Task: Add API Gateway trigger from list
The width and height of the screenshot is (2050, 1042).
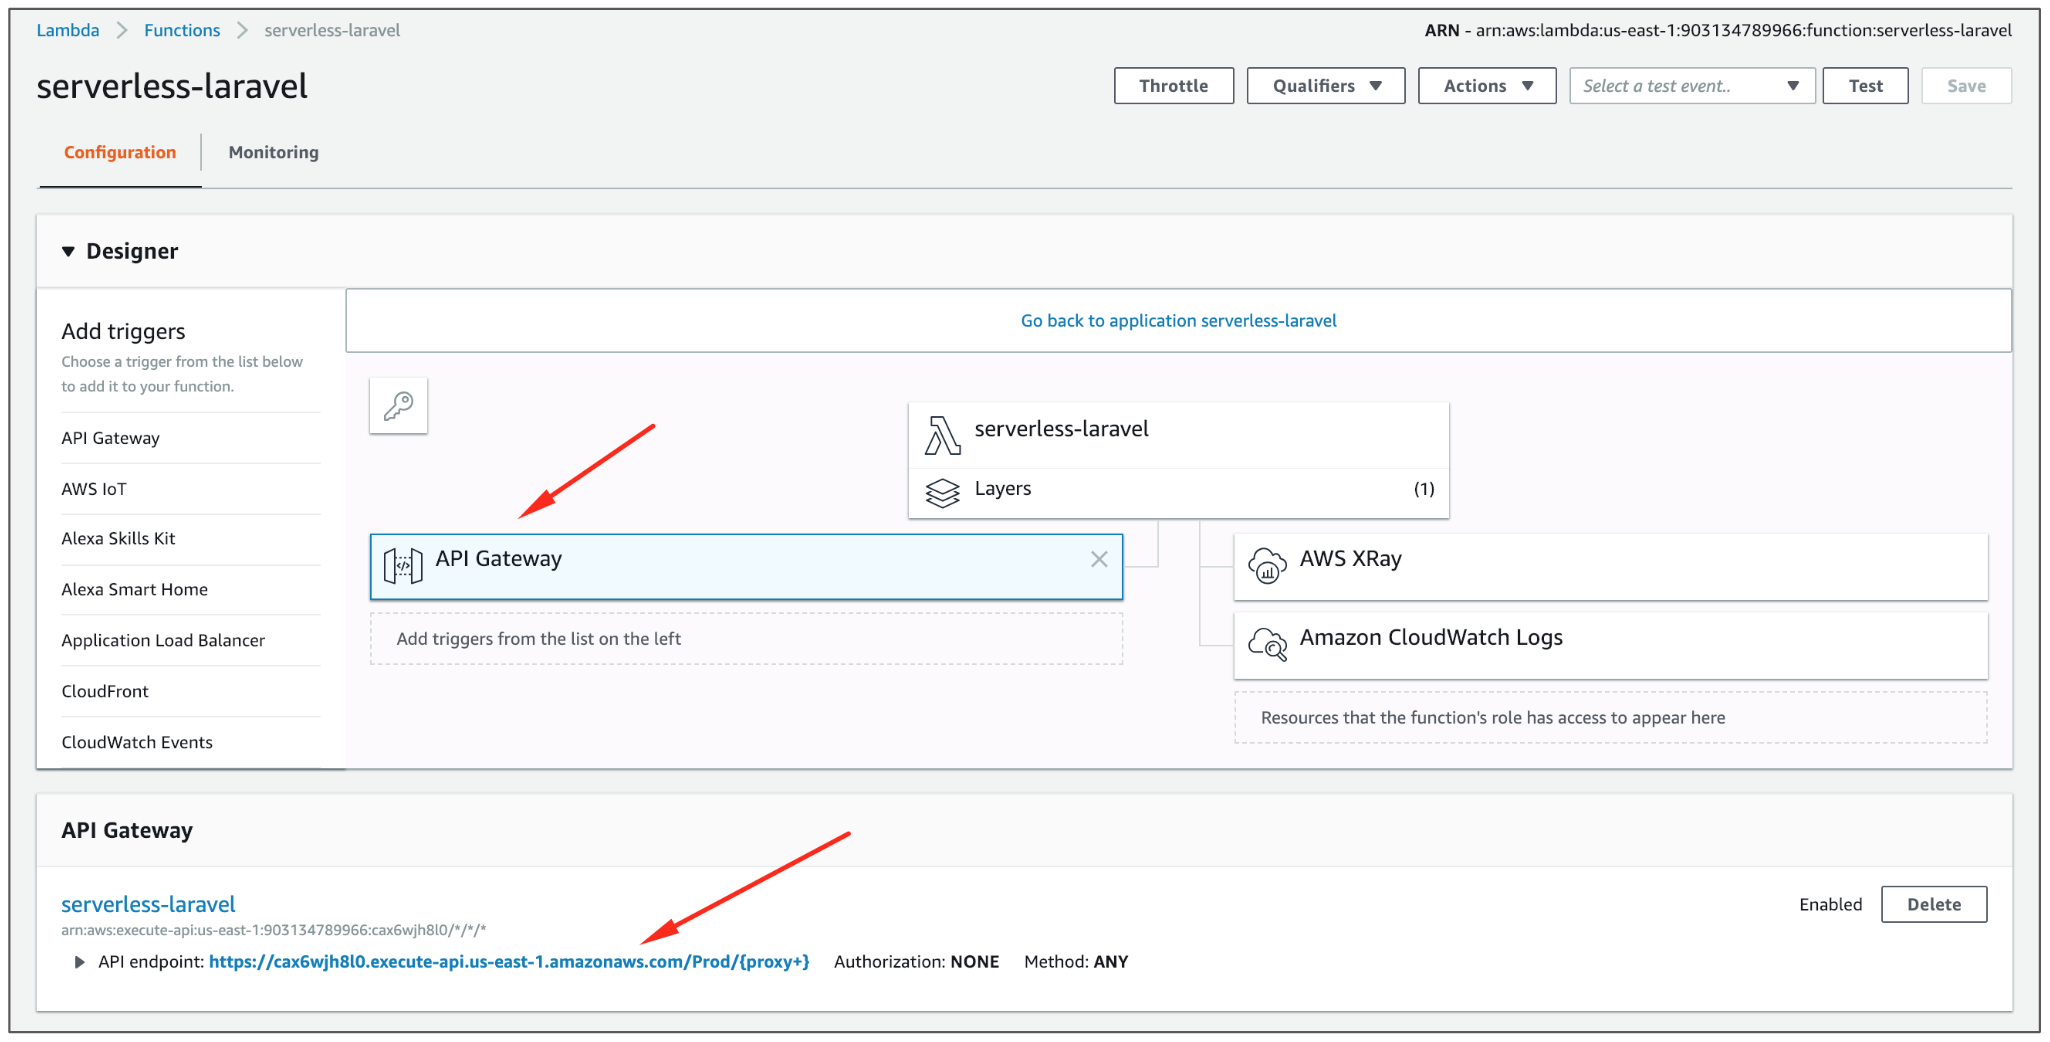Action: click(x=110, y=438)
